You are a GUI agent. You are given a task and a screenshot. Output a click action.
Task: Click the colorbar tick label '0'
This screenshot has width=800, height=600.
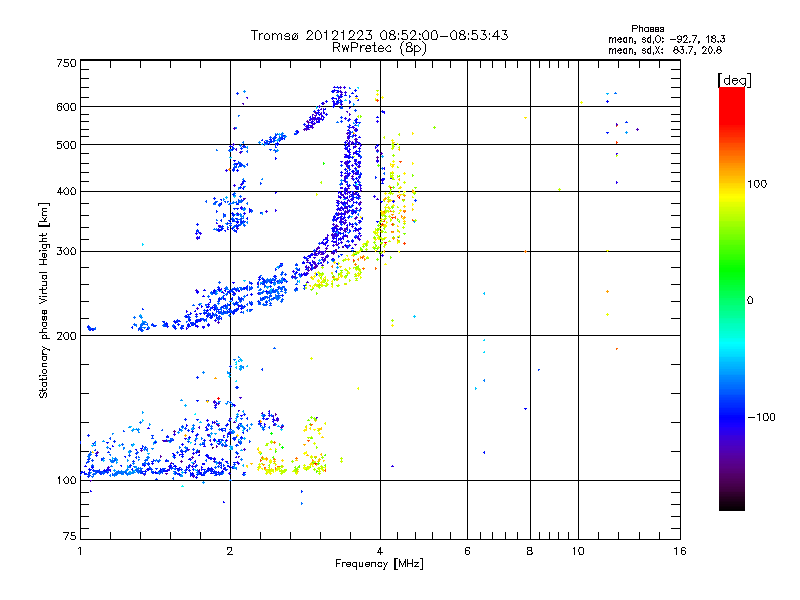(750, 301)
